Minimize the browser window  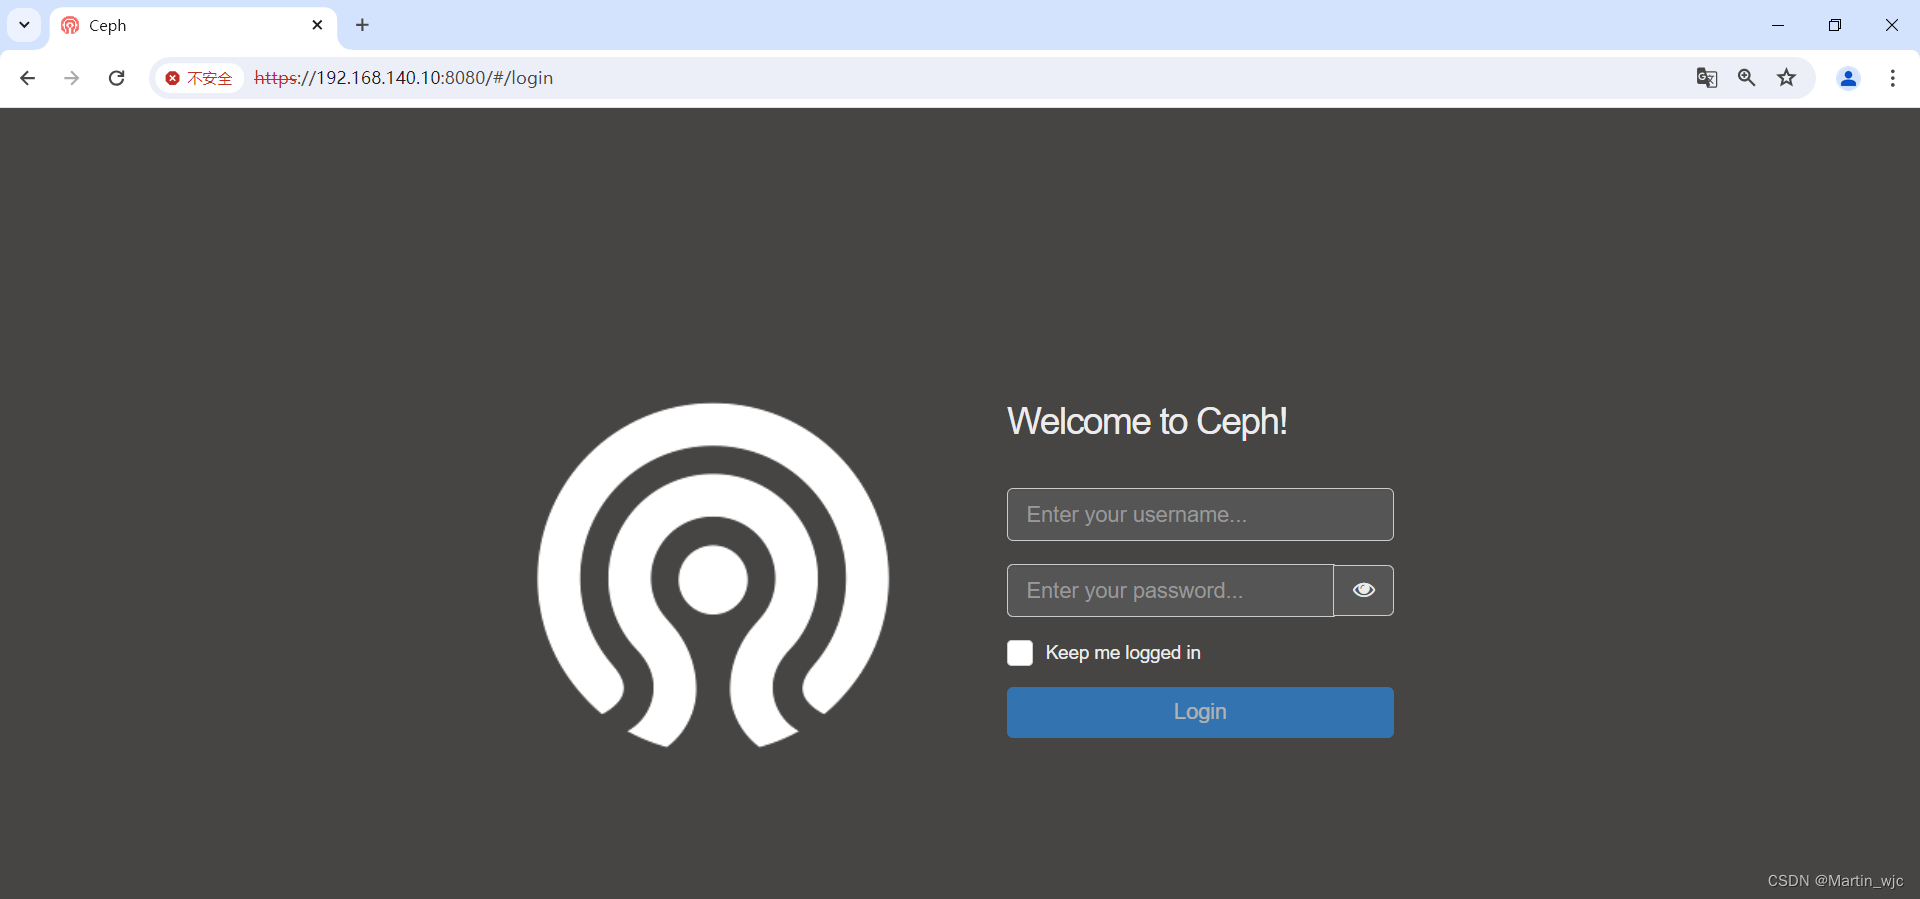(1778, 25)
